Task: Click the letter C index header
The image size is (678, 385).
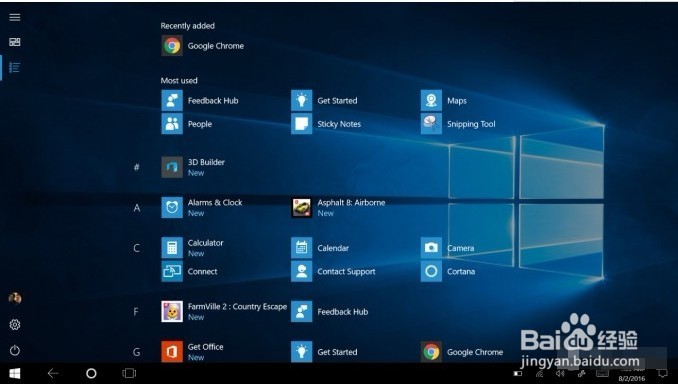Action: [137, 248]
